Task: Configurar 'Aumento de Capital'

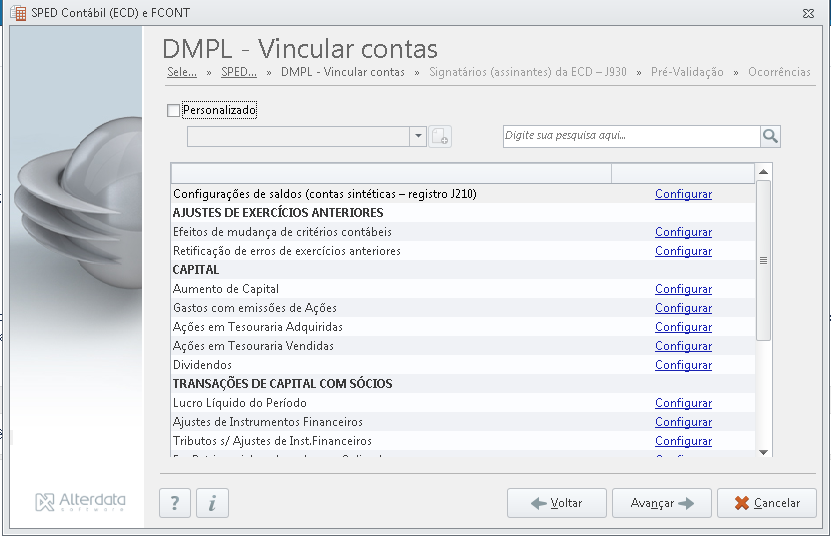Action: [x=683, y=289]
